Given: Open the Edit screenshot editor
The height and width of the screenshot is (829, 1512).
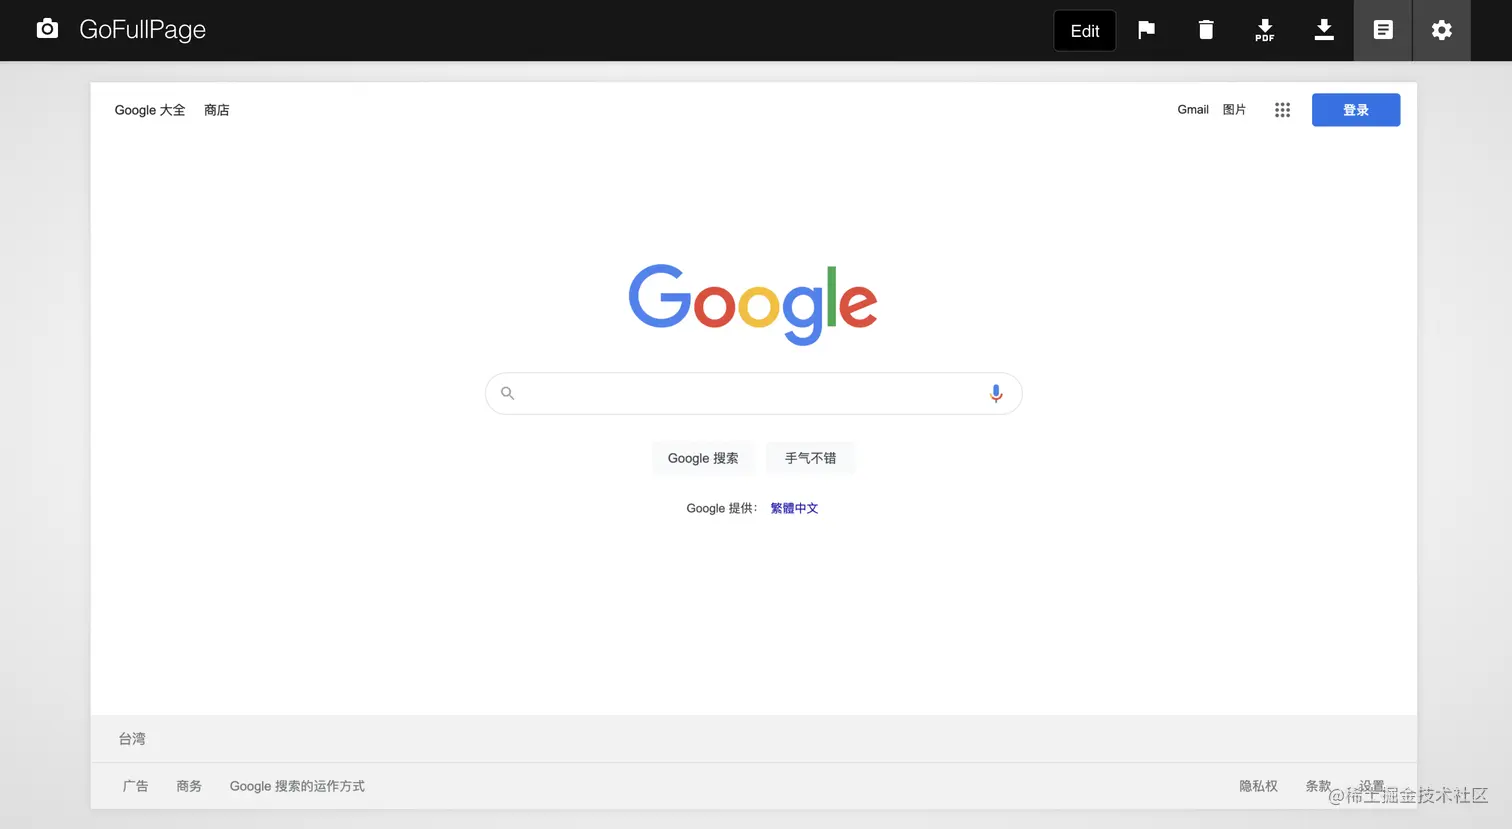Looking at the screenshot, I should coord(1085,31).
